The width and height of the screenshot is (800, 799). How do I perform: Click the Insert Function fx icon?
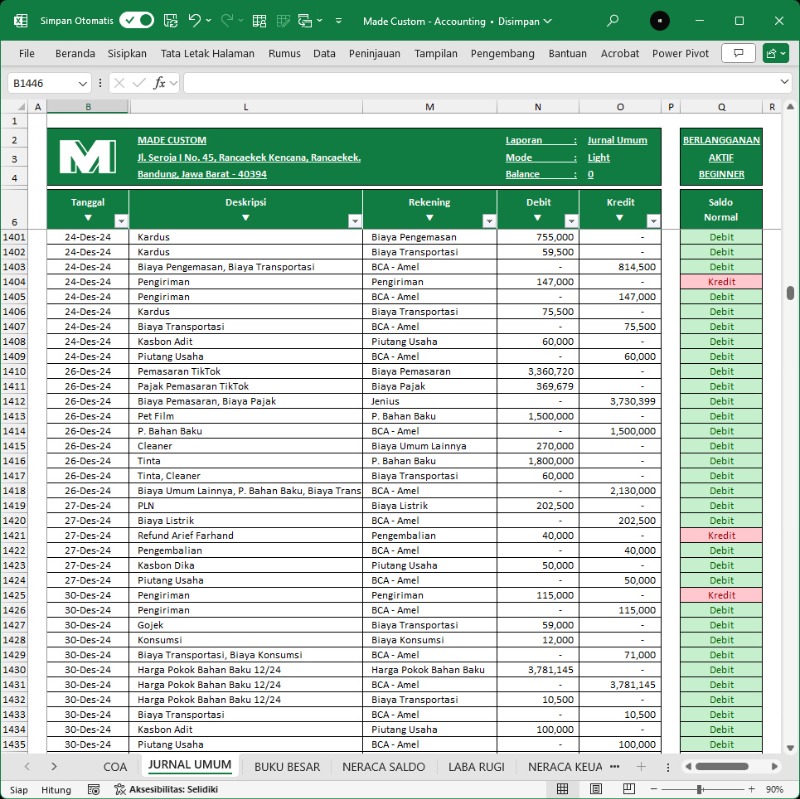pos(159,83)
